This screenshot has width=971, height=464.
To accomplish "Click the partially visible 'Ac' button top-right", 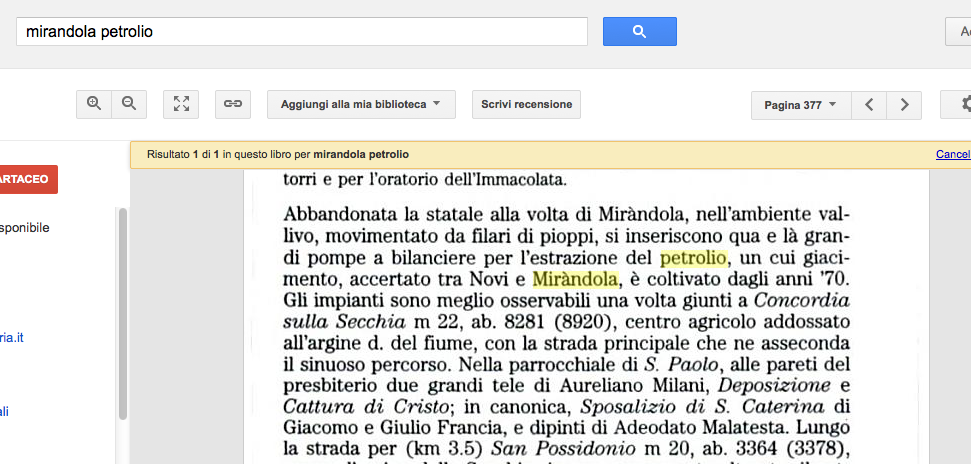I will pyautogui.click(x=960, y=32).
